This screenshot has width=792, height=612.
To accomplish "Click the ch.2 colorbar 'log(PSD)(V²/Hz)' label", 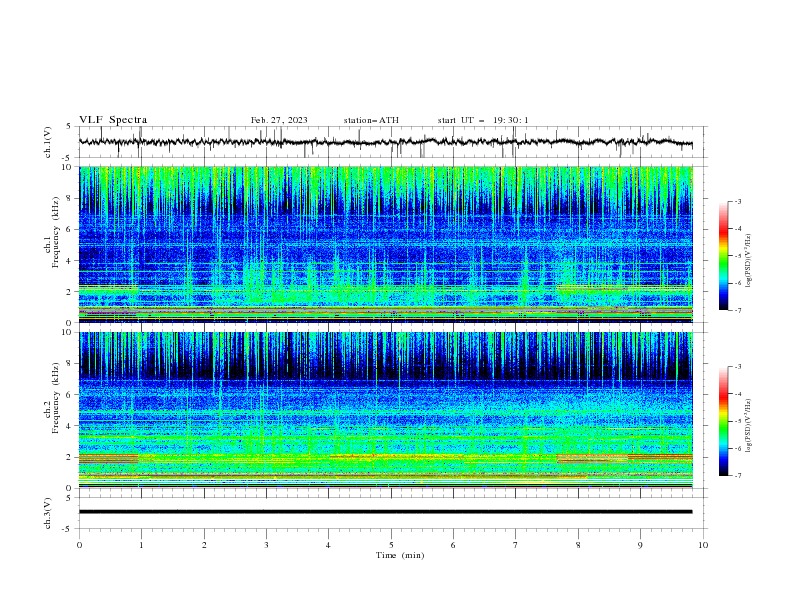I will (748, 426).
